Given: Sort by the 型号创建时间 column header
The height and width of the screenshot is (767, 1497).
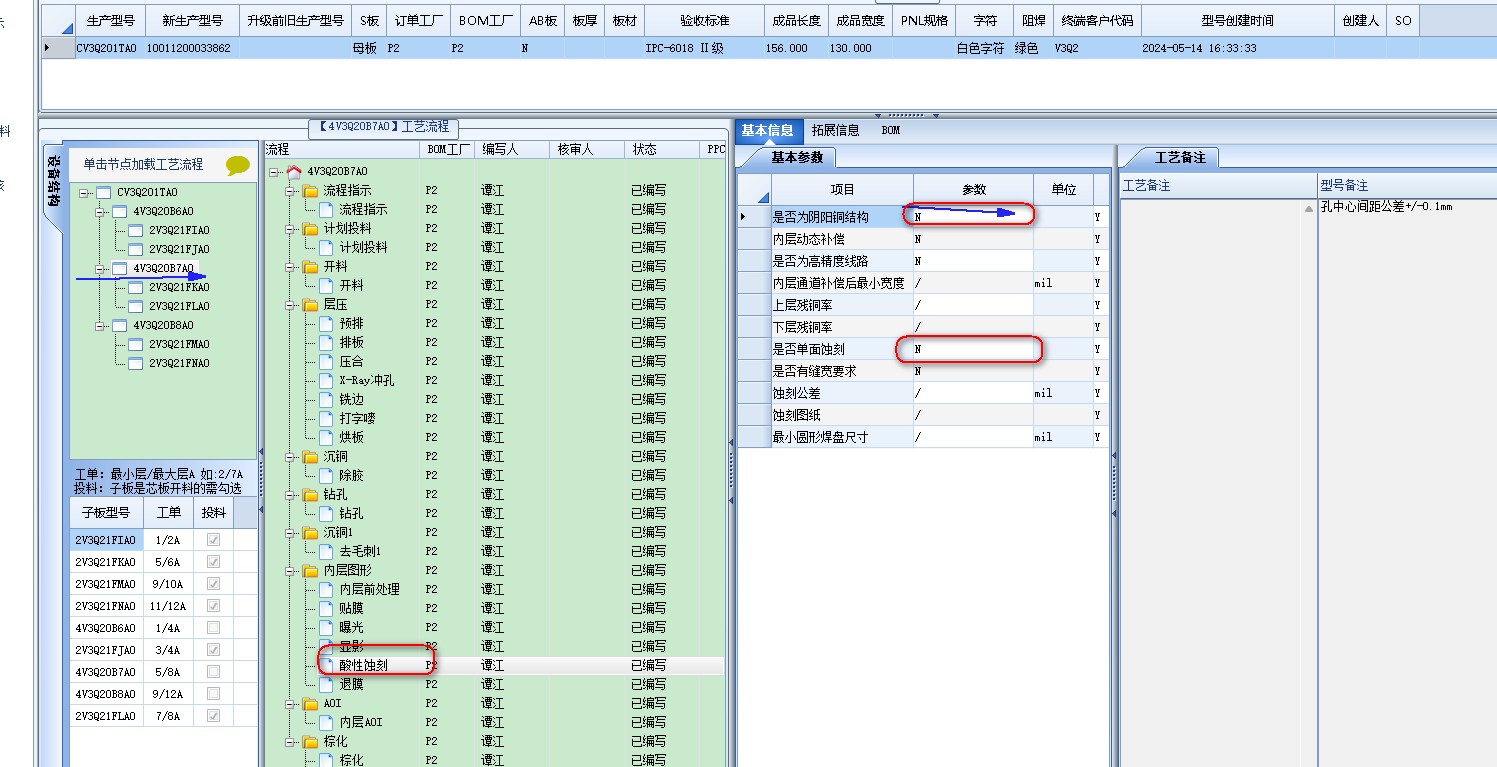Looking at the screenshot, I should [1237, 20].
